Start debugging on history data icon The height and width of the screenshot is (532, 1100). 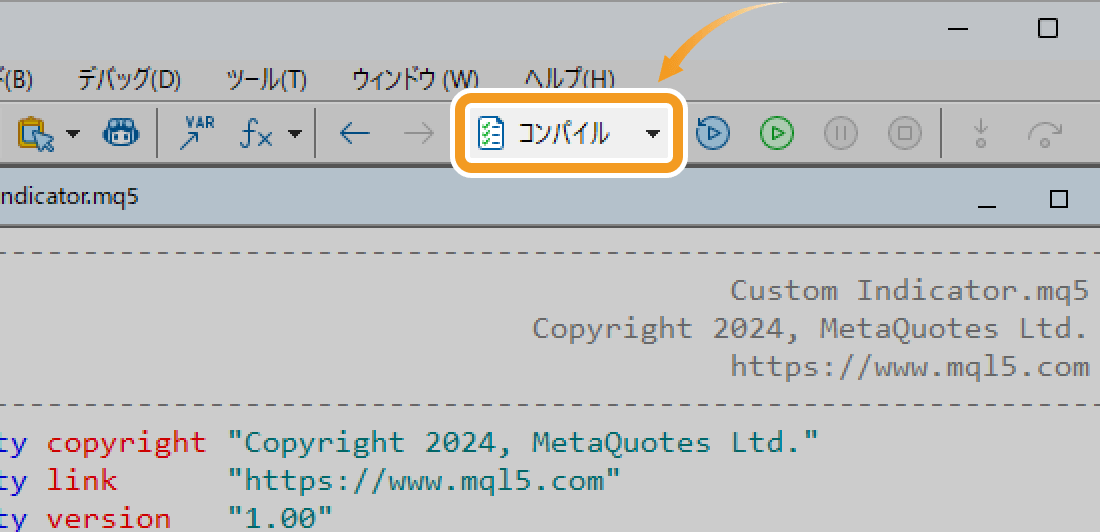(713, 133)
